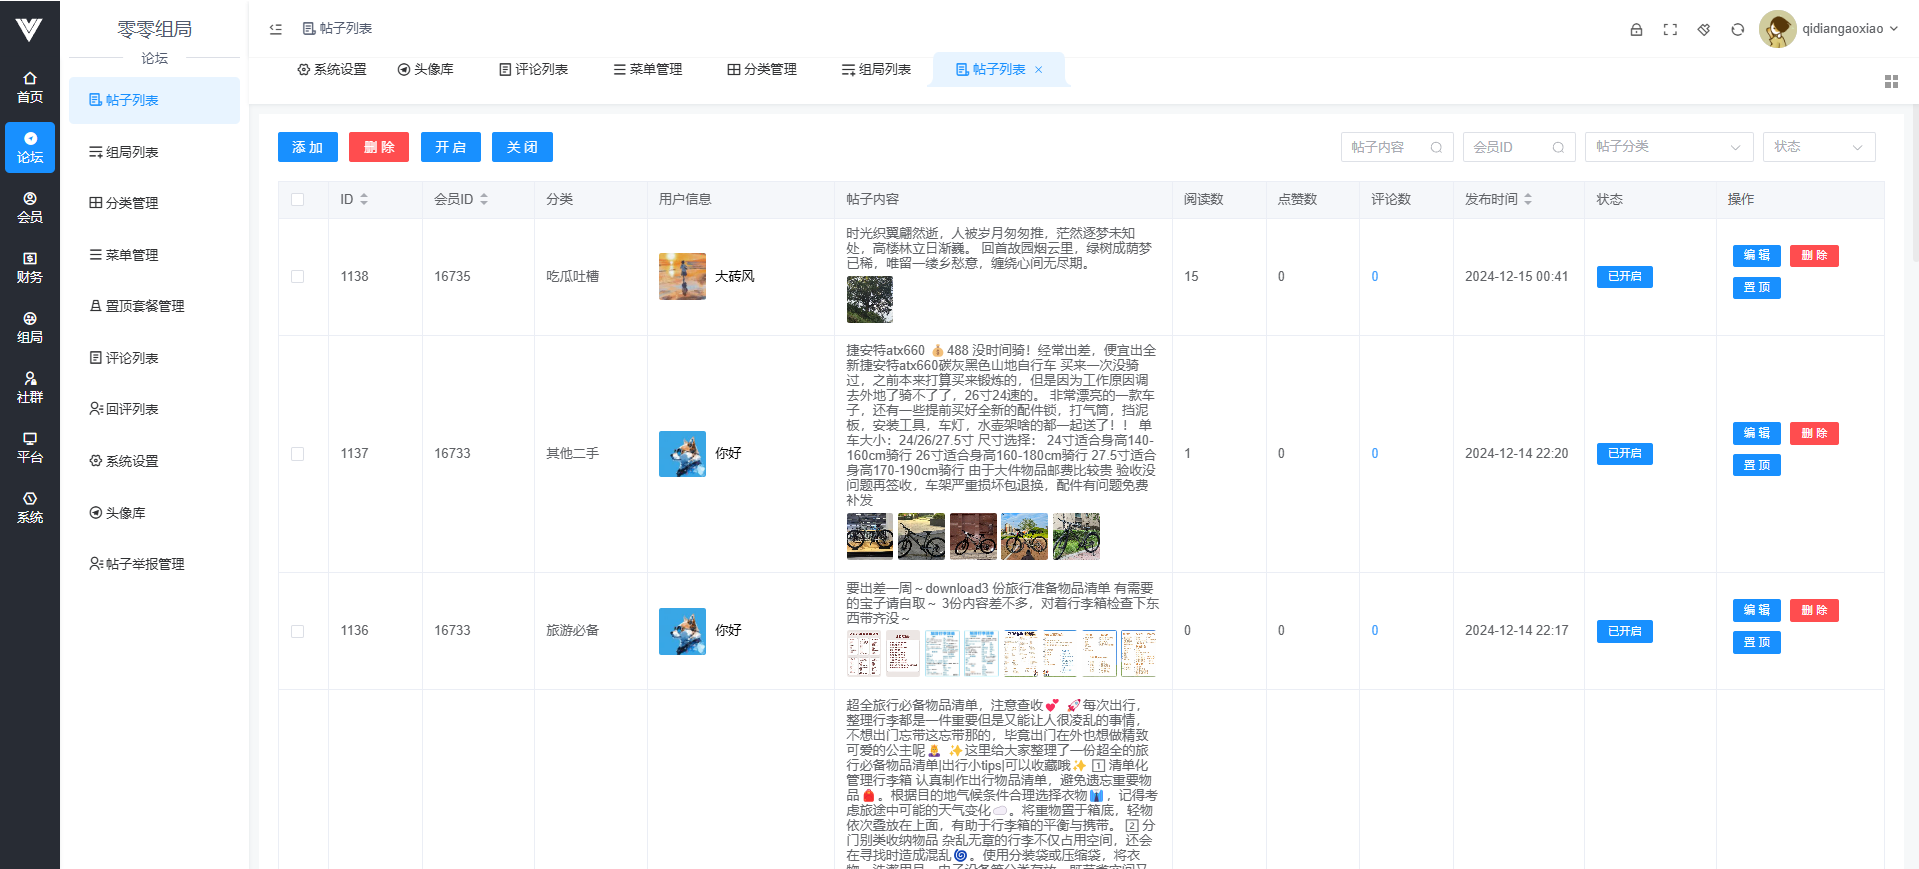Open the 财务 section in left rail
The image size is (1919, 869).
pos(30,268)
